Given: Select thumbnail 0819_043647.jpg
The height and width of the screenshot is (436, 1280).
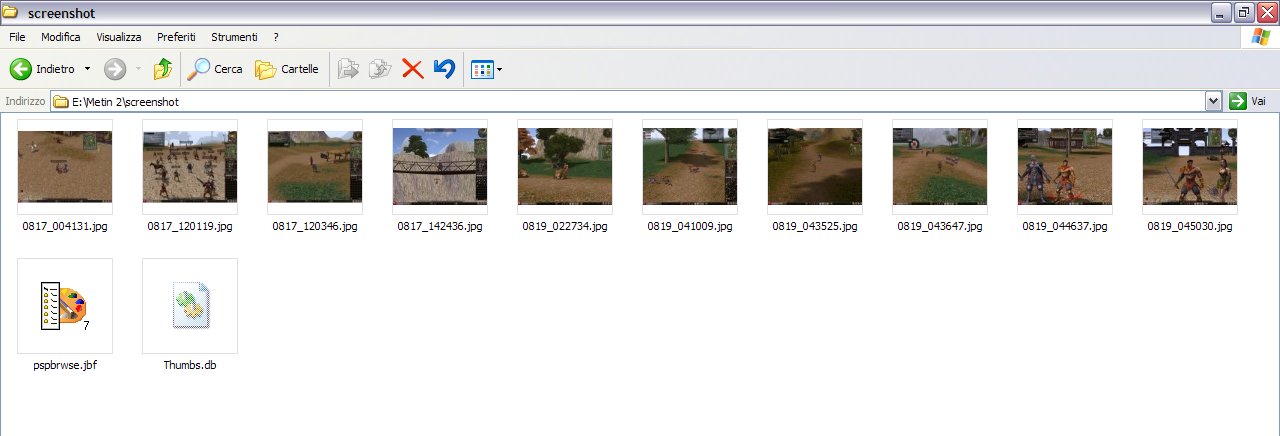Looking at the screenshot, I should 940,167.
